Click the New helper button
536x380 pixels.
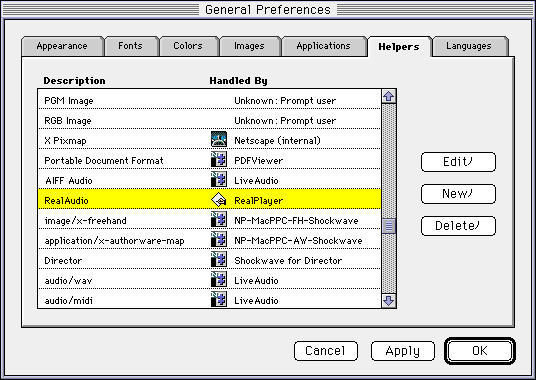click(x=458, y=194)
